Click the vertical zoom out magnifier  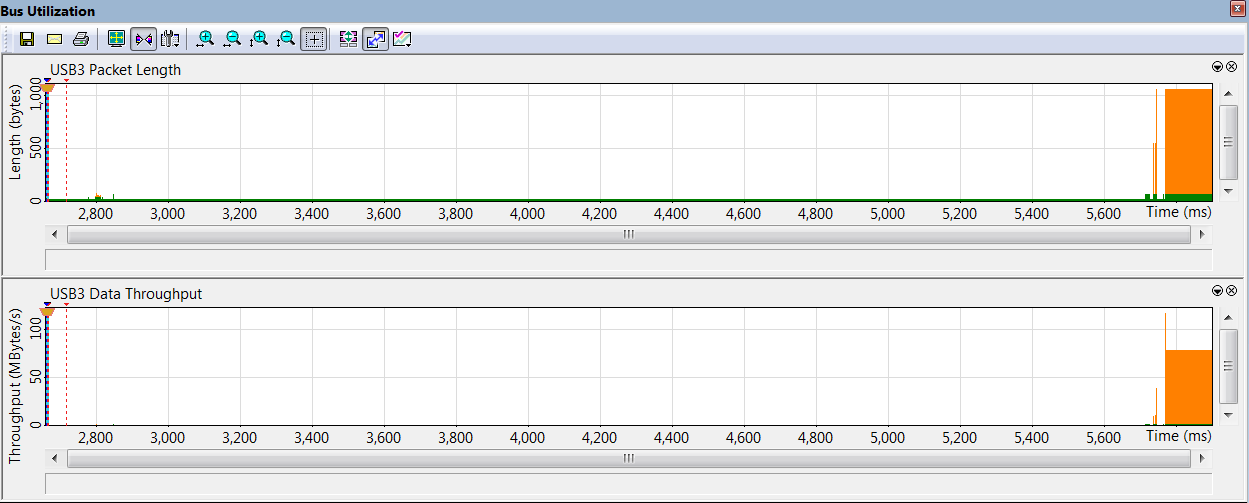tap(286, 39)
